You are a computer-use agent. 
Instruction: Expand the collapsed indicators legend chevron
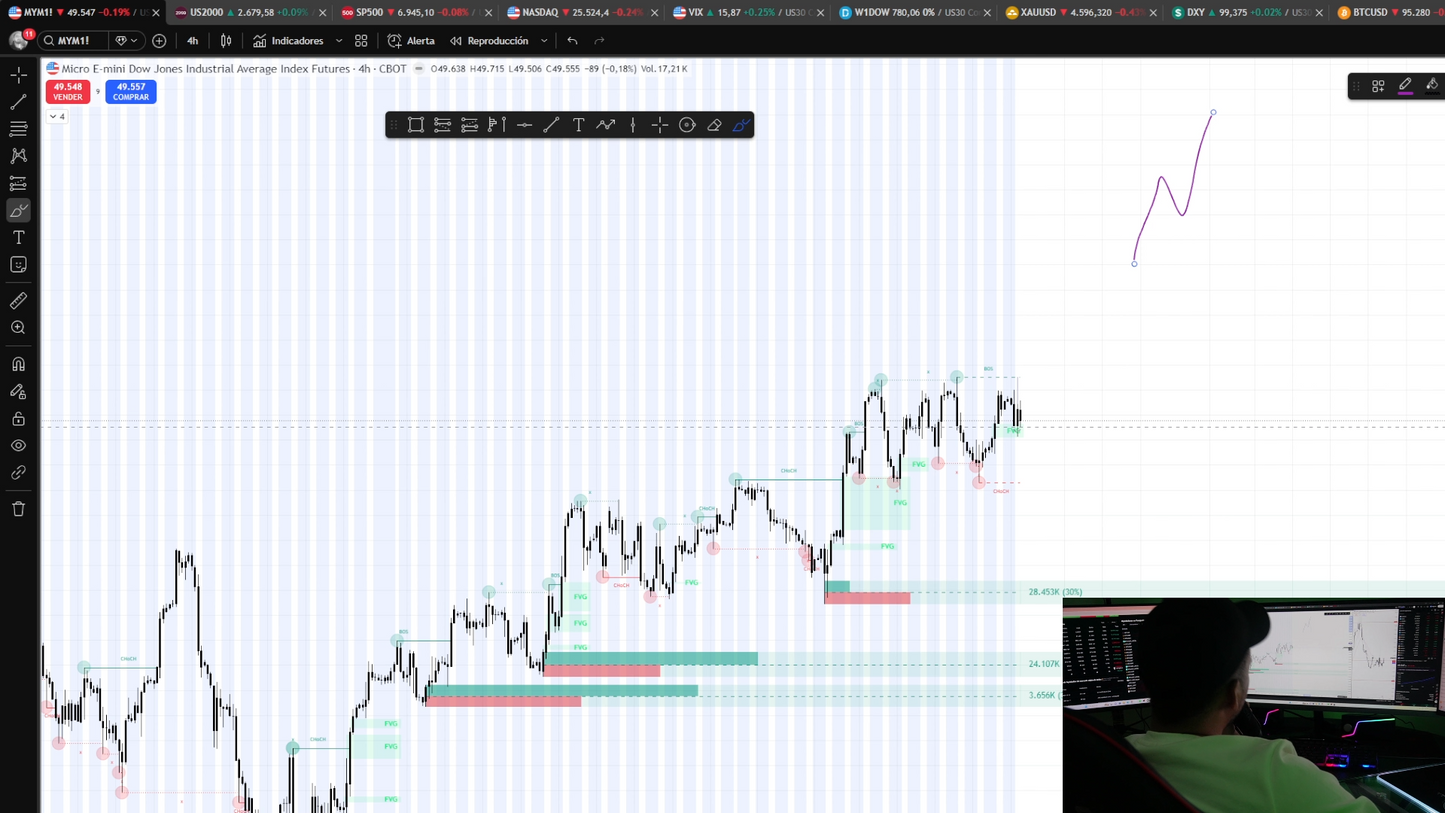point(57,117)
